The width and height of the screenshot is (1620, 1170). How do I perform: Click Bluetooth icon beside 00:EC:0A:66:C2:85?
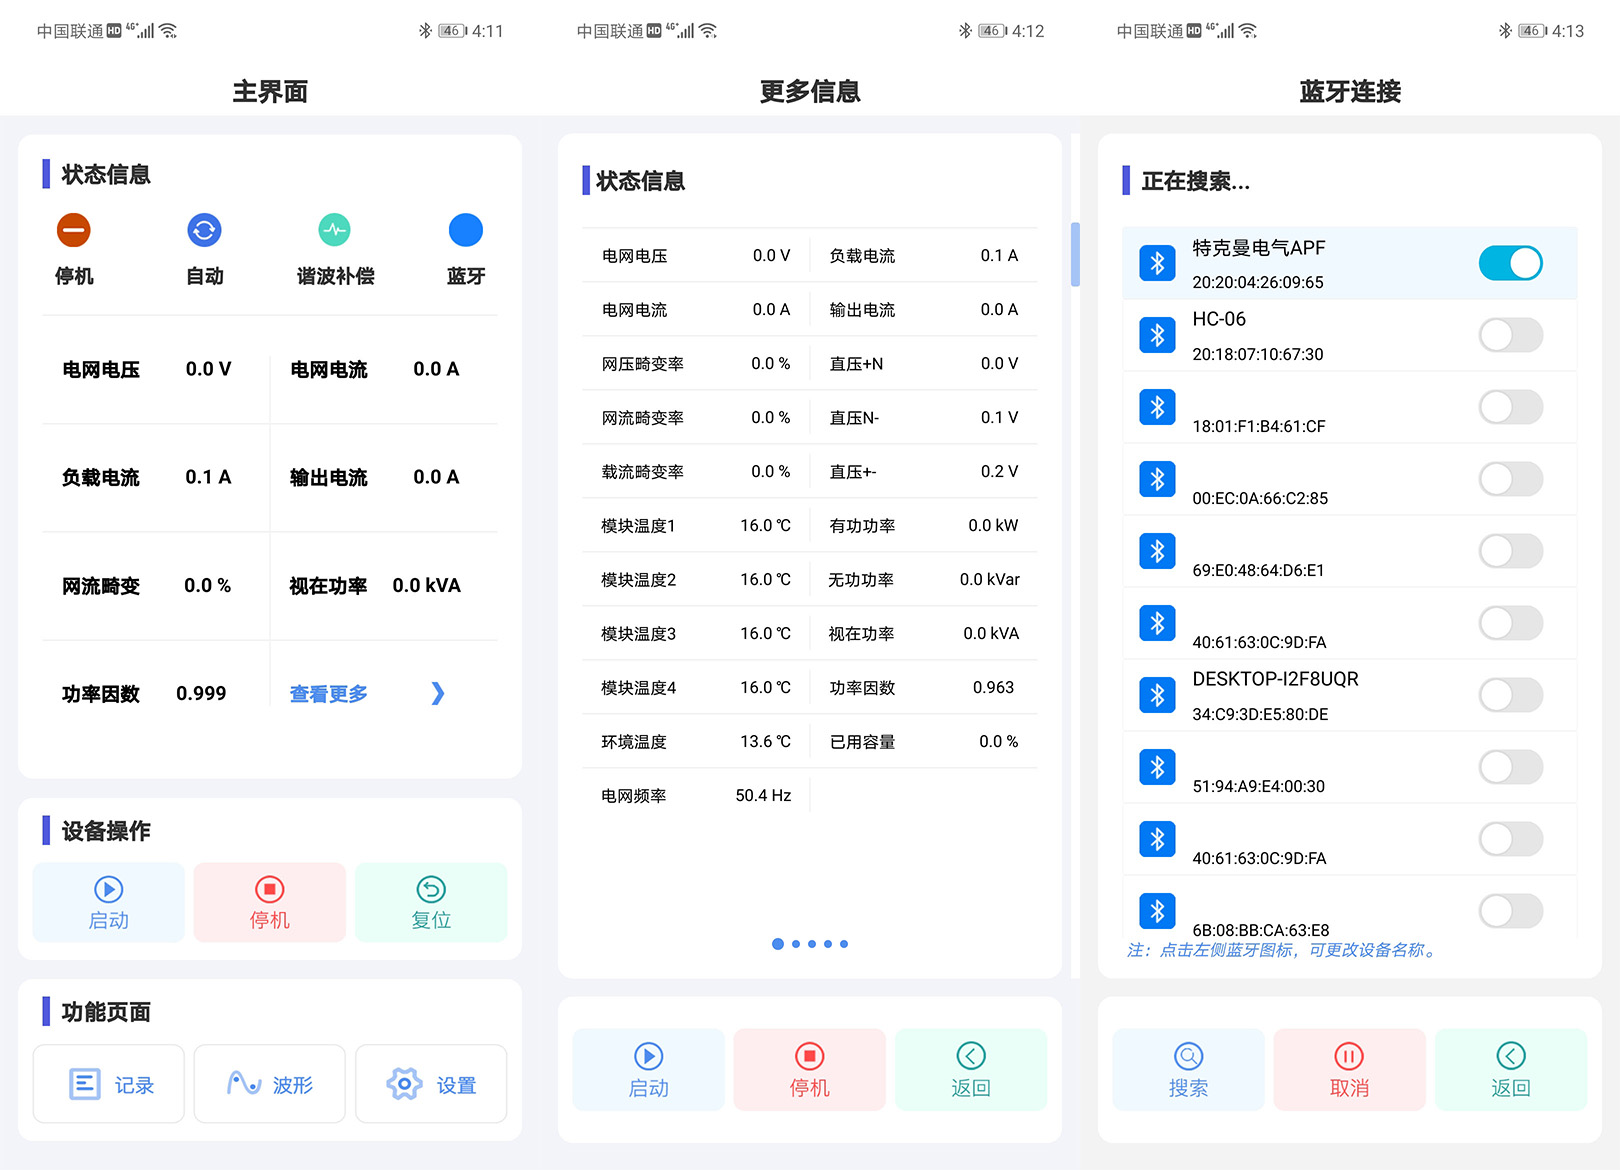(x=1157, y=479)
